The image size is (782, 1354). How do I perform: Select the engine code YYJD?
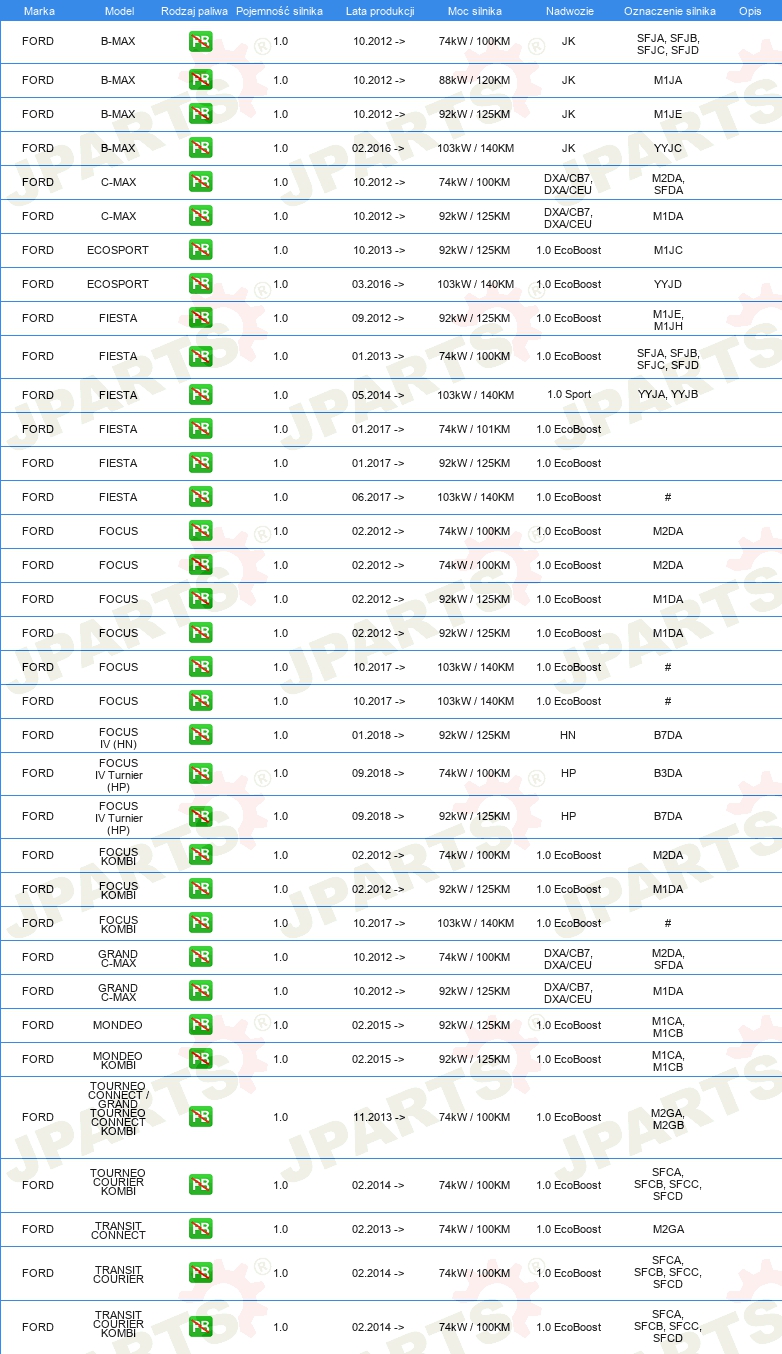(x=668, y=284)
